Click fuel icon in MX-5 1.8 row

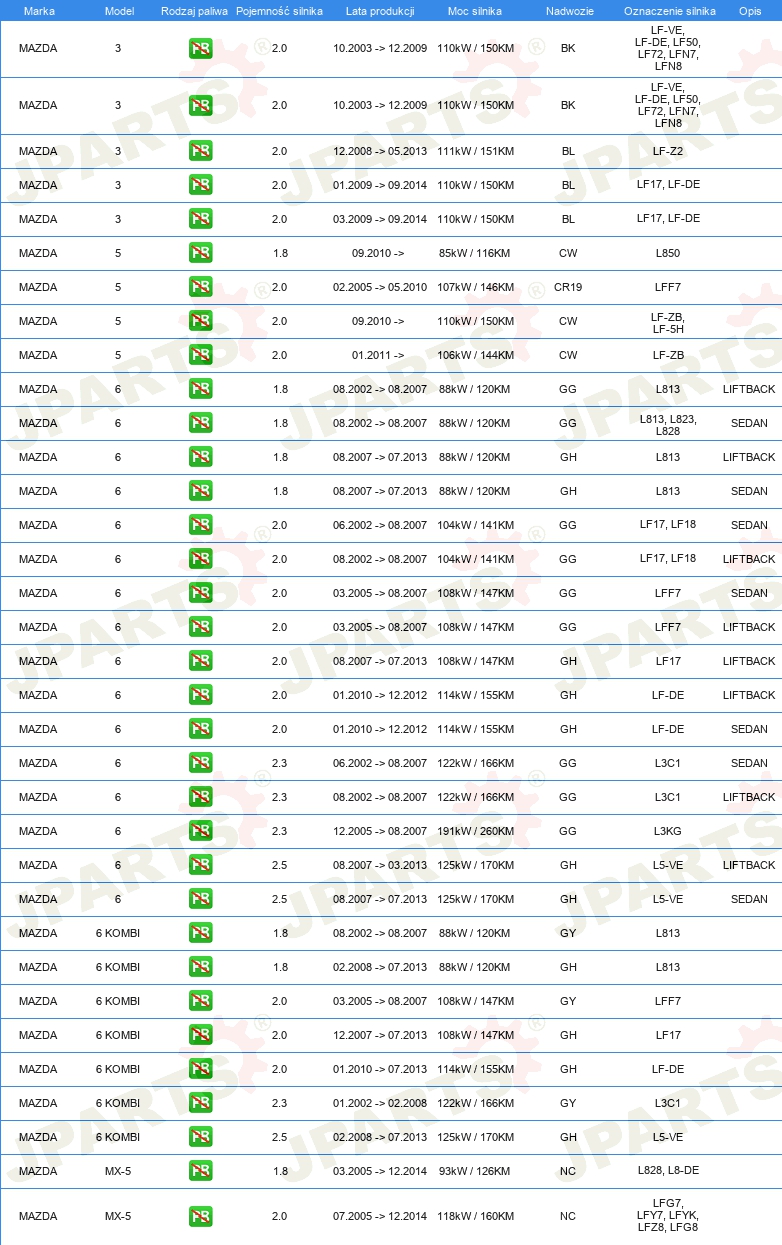tap(200, 1171)
